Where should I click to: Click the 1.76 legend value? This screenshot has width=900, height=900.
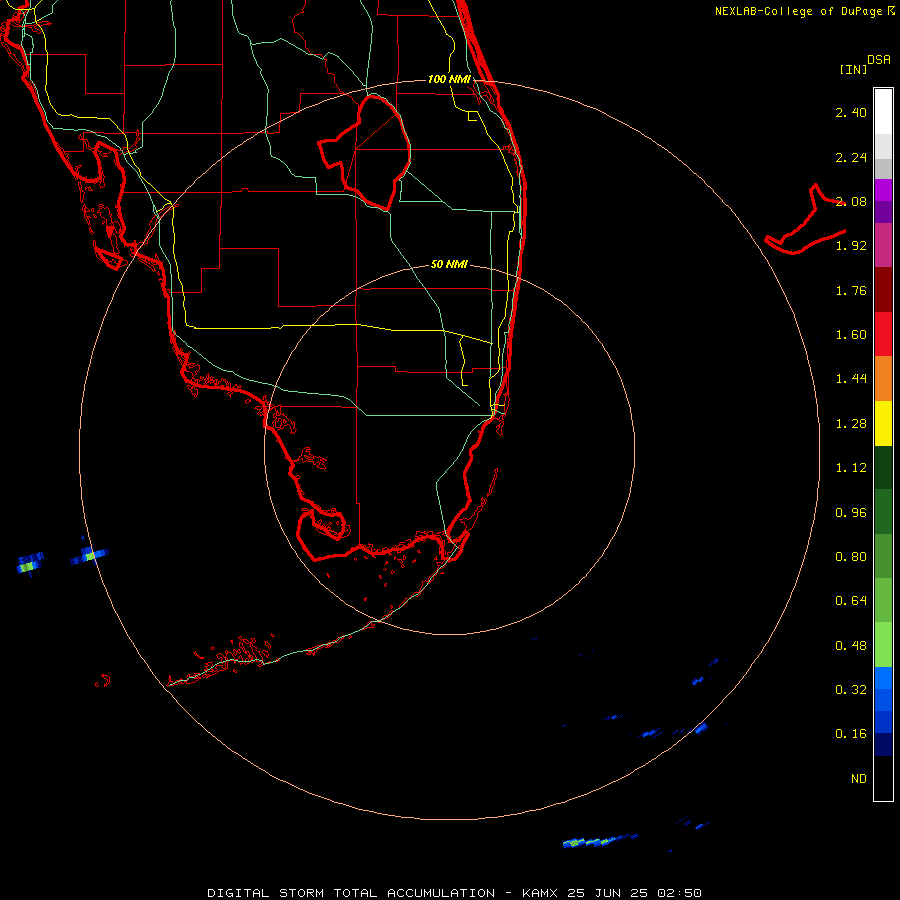851,290
